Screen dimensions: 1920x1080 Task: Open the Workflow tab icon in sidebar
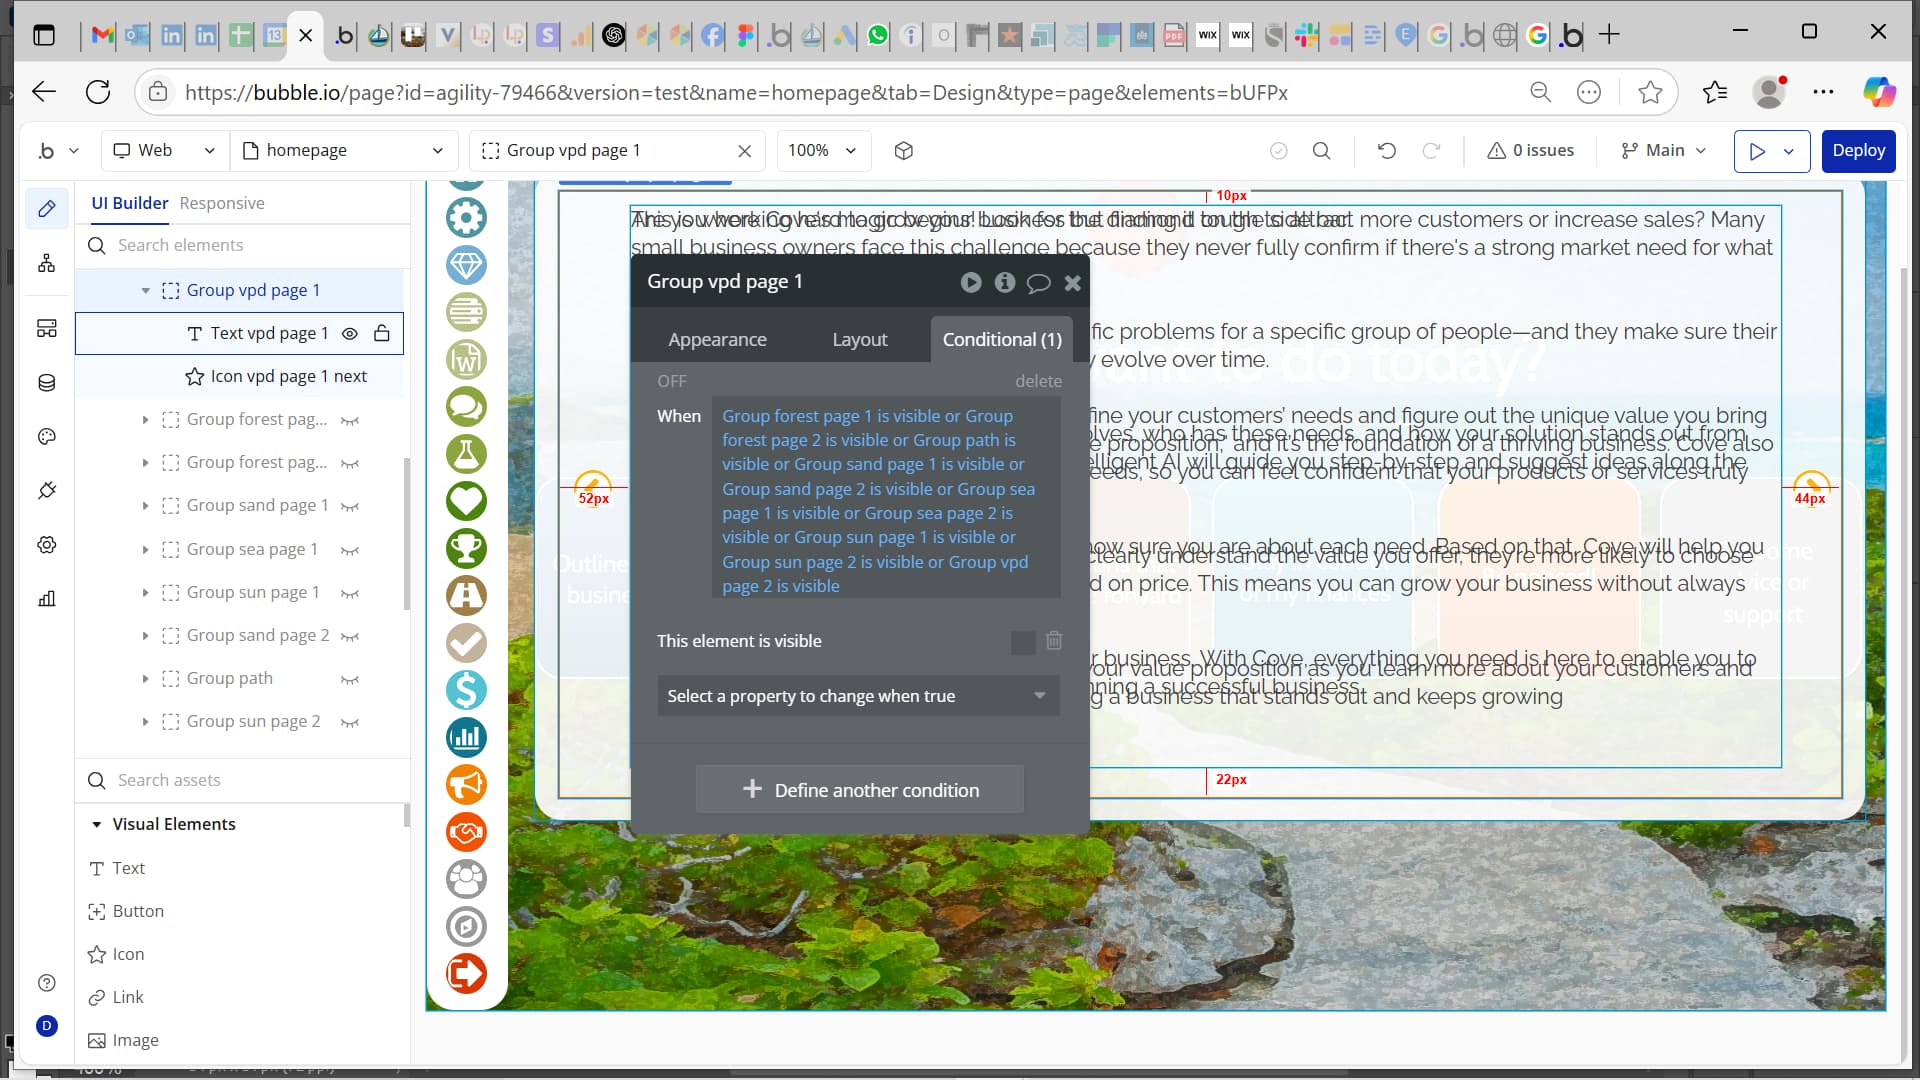click(47, 263)
